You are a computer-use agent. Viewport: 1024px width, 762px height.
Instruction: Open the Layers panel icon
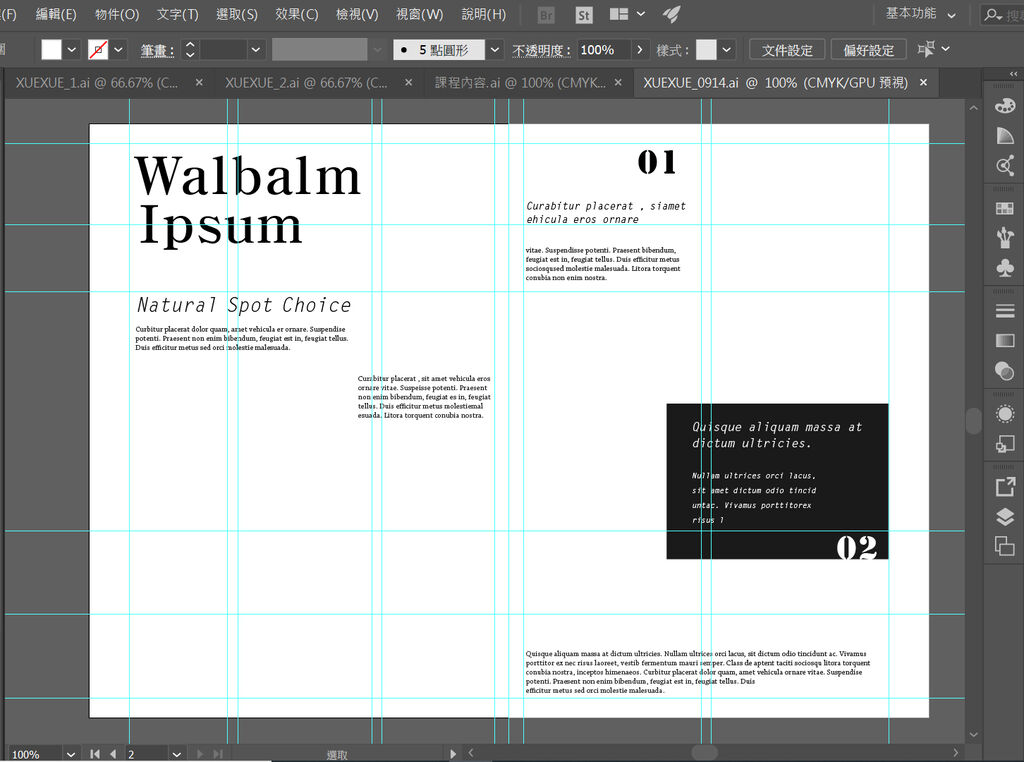1005,516
